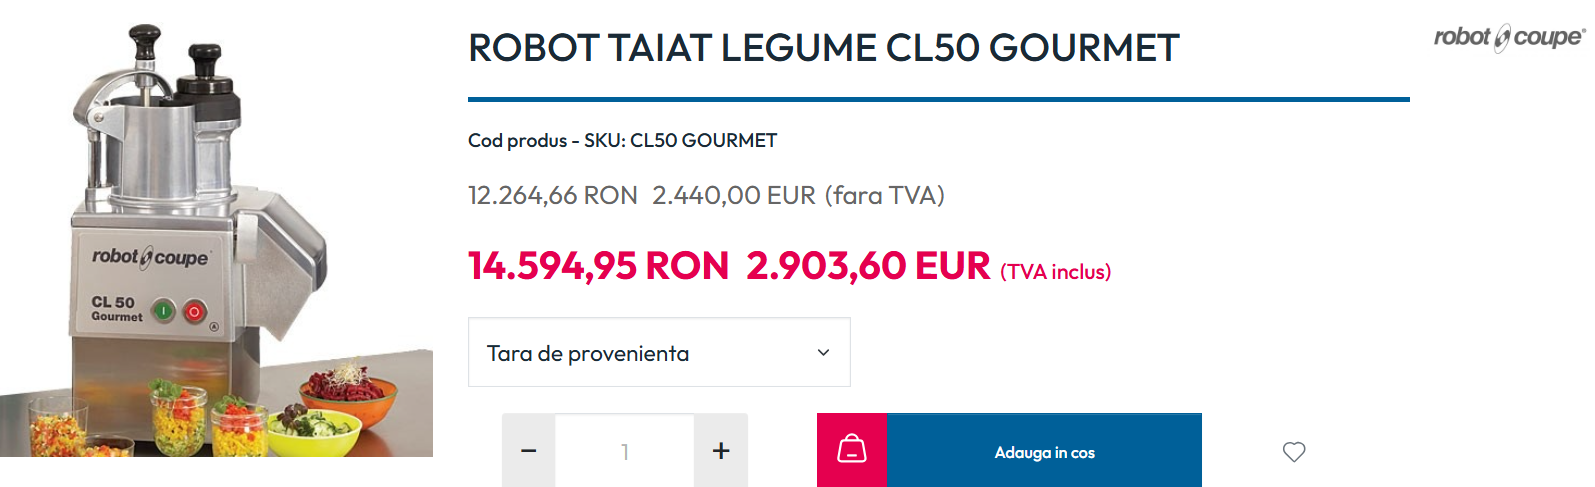
Task: Click the ROBOT TAIAT LEGUME CL50 GOURMET title
Action: point(824,48)
